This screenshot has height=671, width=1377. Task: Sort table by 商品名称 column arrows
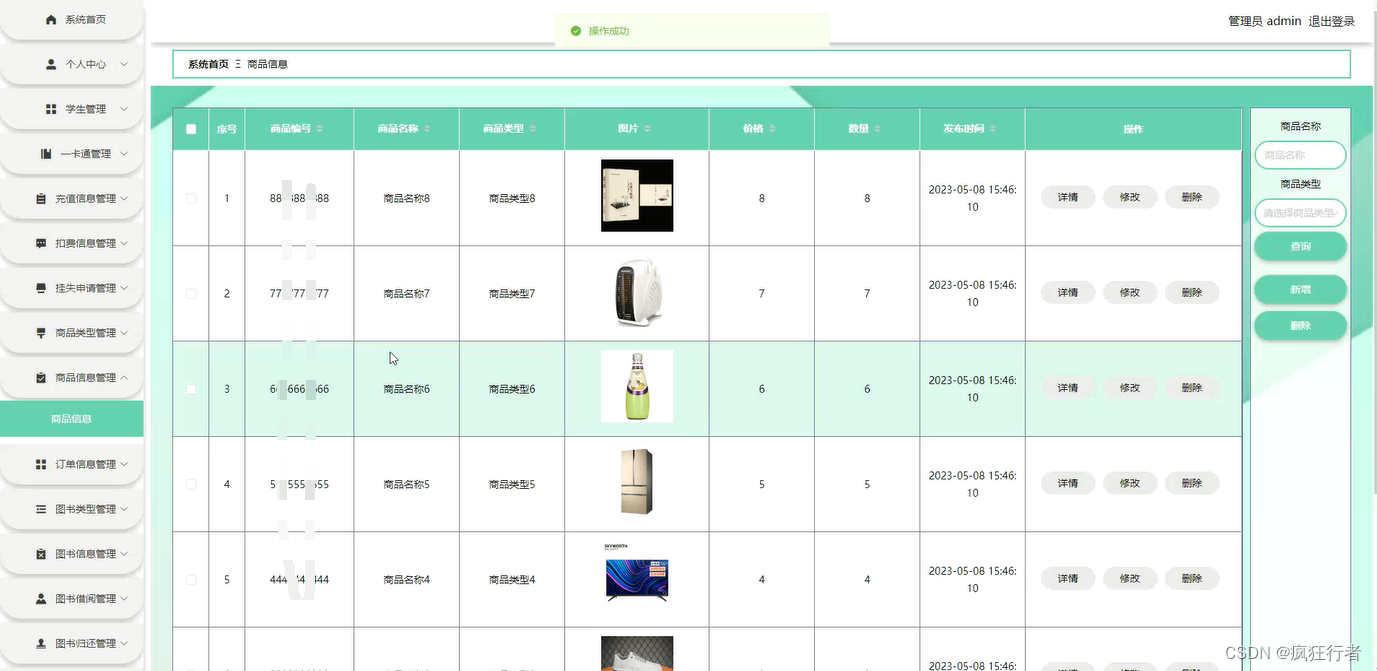coord(427,129)
